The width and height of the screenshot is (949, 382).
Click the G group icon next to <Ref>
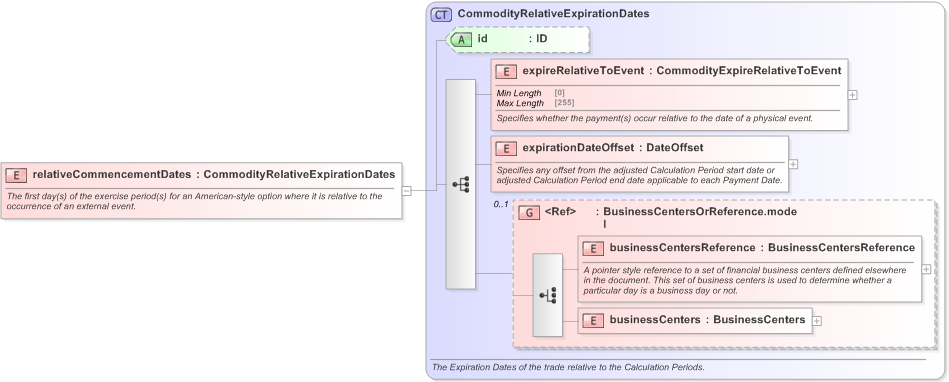point(529,212)
